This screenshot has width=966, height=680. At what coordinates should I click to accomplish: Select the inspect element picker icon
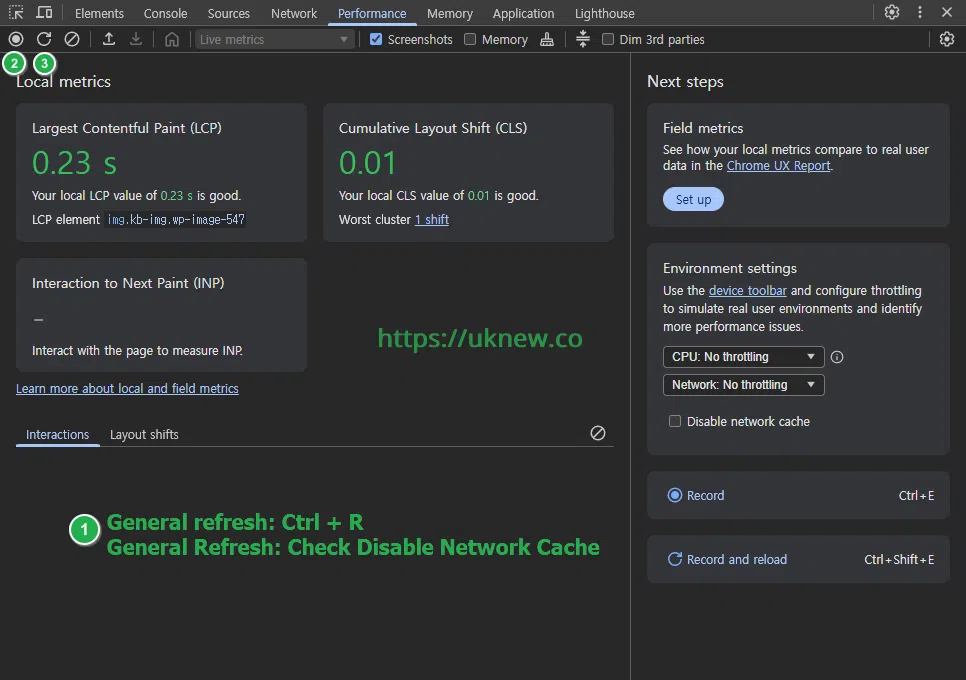tap(17, 13)
